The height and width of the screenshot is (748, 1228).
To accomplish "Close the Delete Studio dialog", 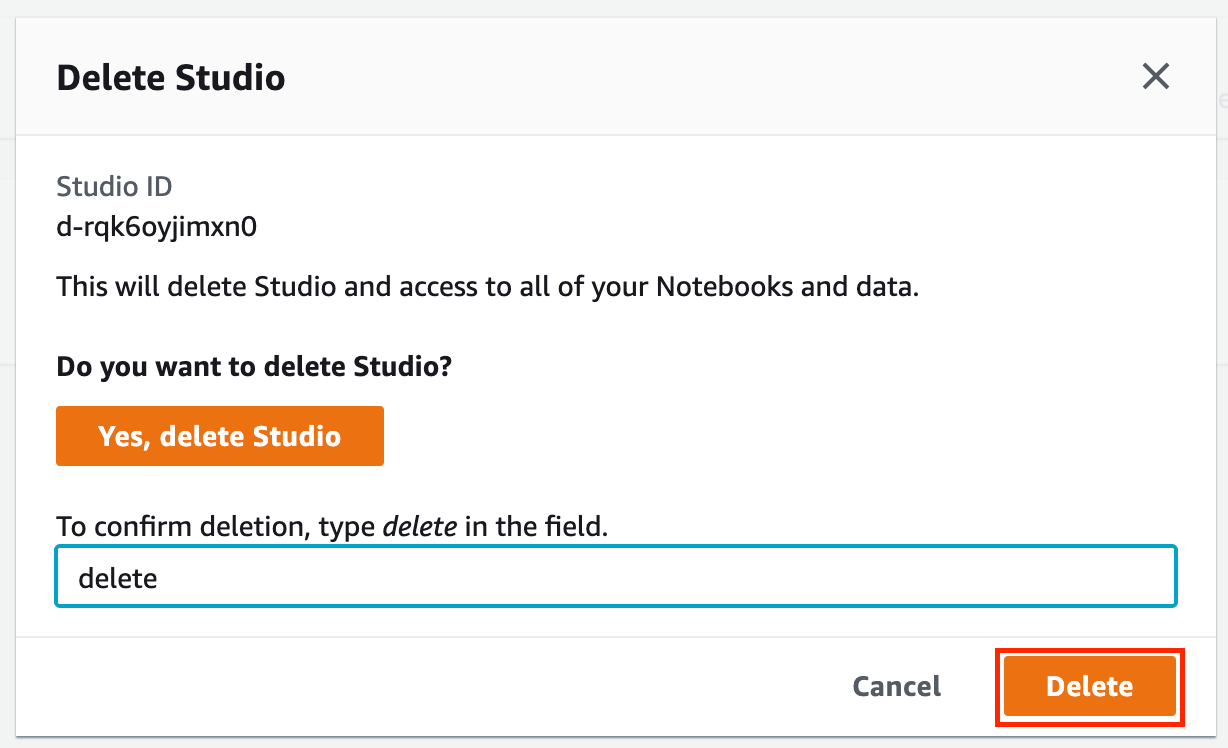I will coord(1156,77).
